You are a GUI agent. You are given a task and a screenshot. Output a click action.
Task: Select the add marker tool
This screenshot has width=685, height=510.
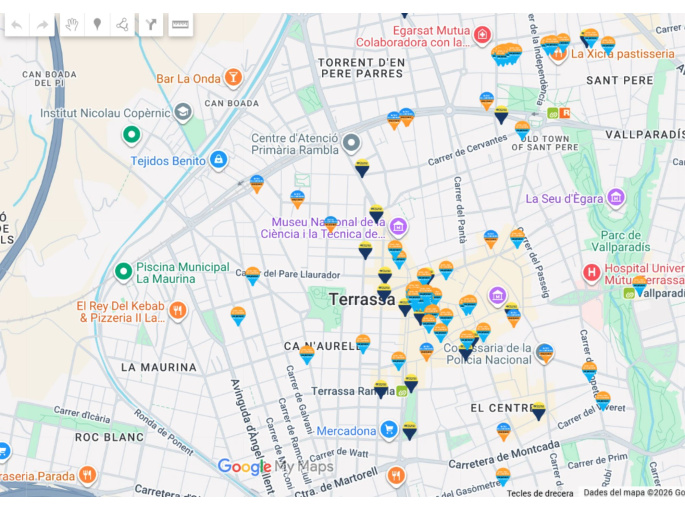(x=97, y=25)
